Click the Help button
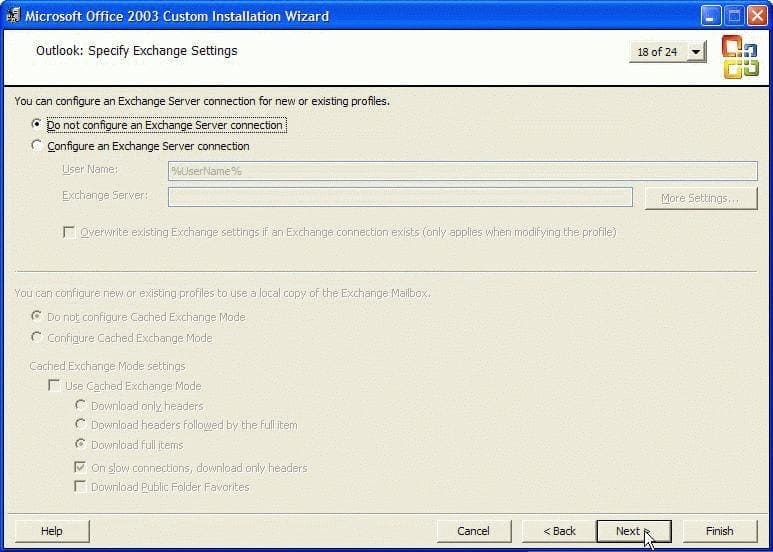 52,531
